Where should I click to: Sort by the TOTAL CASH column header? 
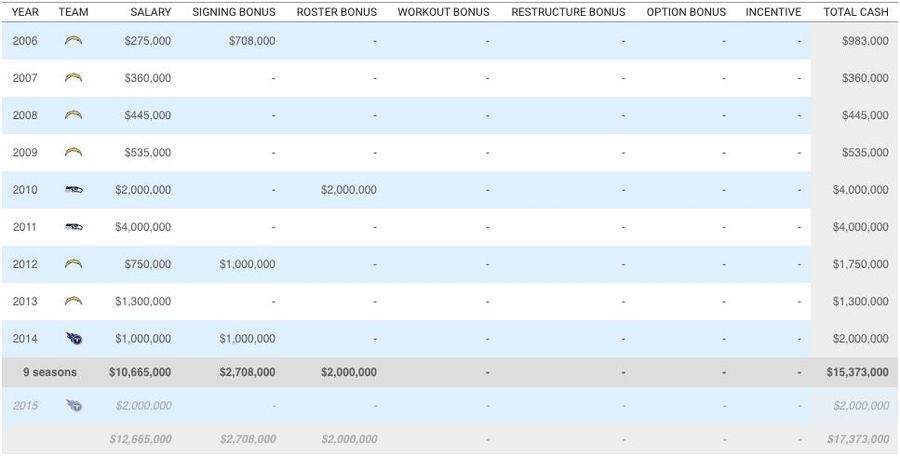856,11
